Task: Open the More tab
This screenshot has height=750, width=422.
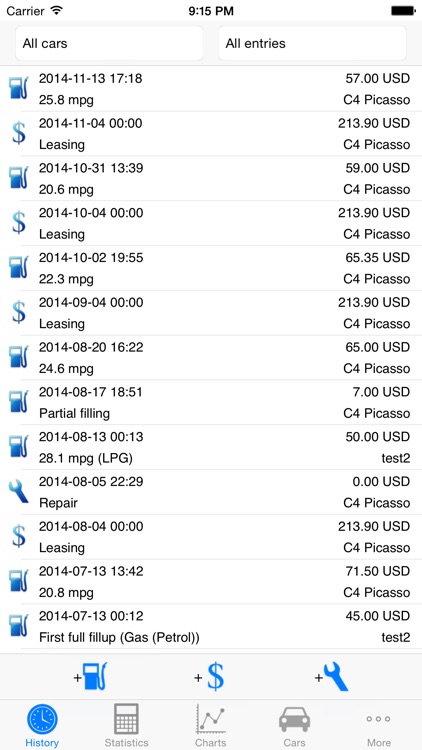Action: click(378, 725)
